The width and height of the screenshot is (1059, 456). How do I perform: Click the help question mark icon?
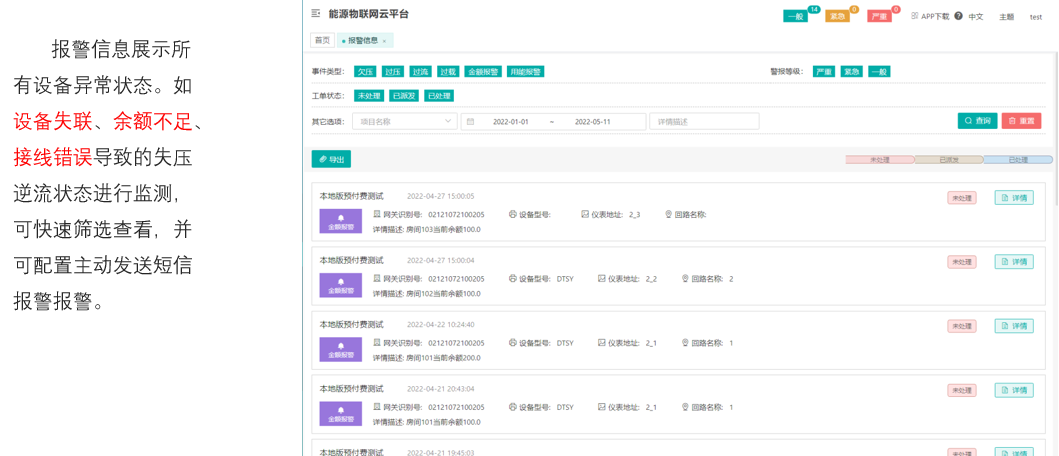[x=958, y=16]
